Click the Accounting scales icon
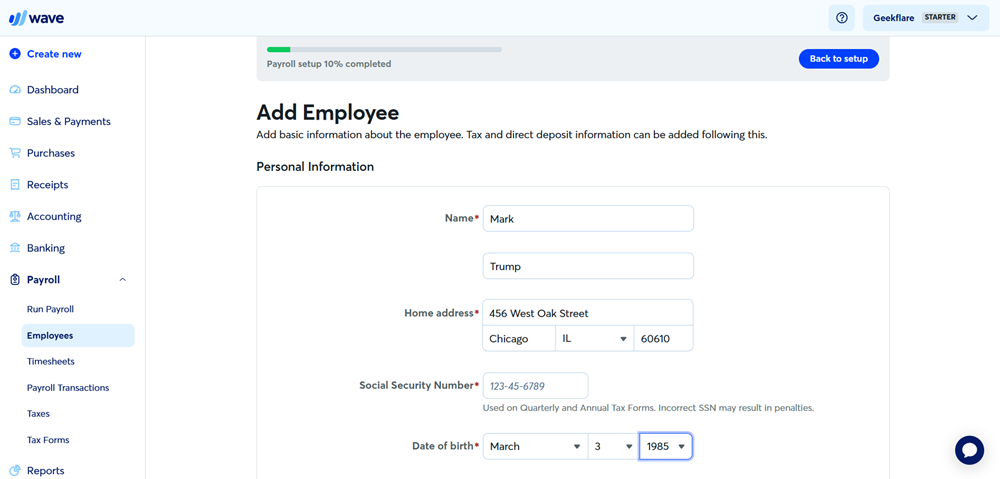 click(x=15, y=216)
